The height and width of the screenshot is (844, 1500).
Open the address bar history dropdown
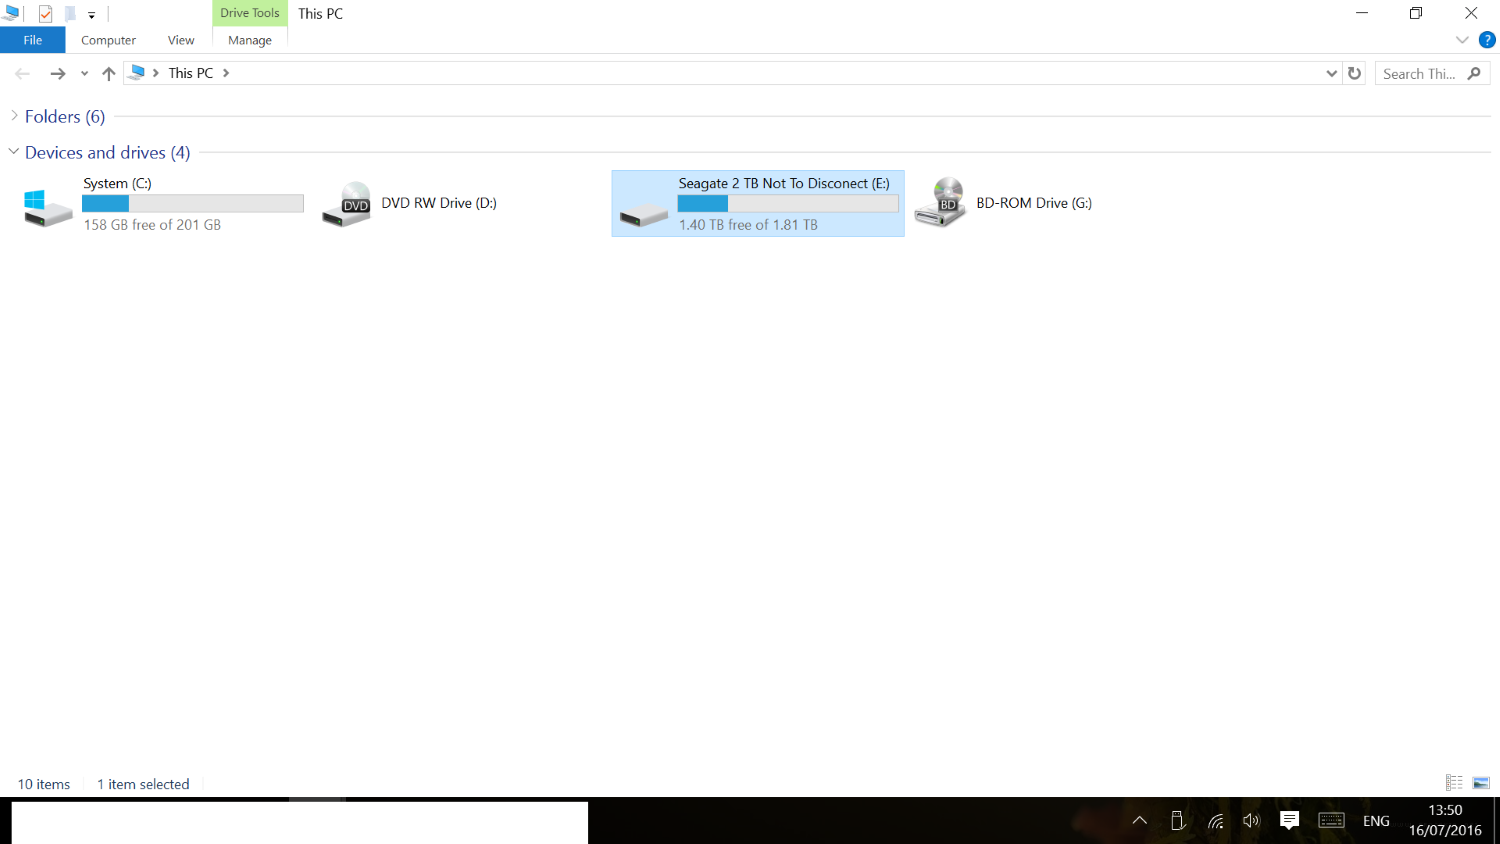tap(1331, 73)
